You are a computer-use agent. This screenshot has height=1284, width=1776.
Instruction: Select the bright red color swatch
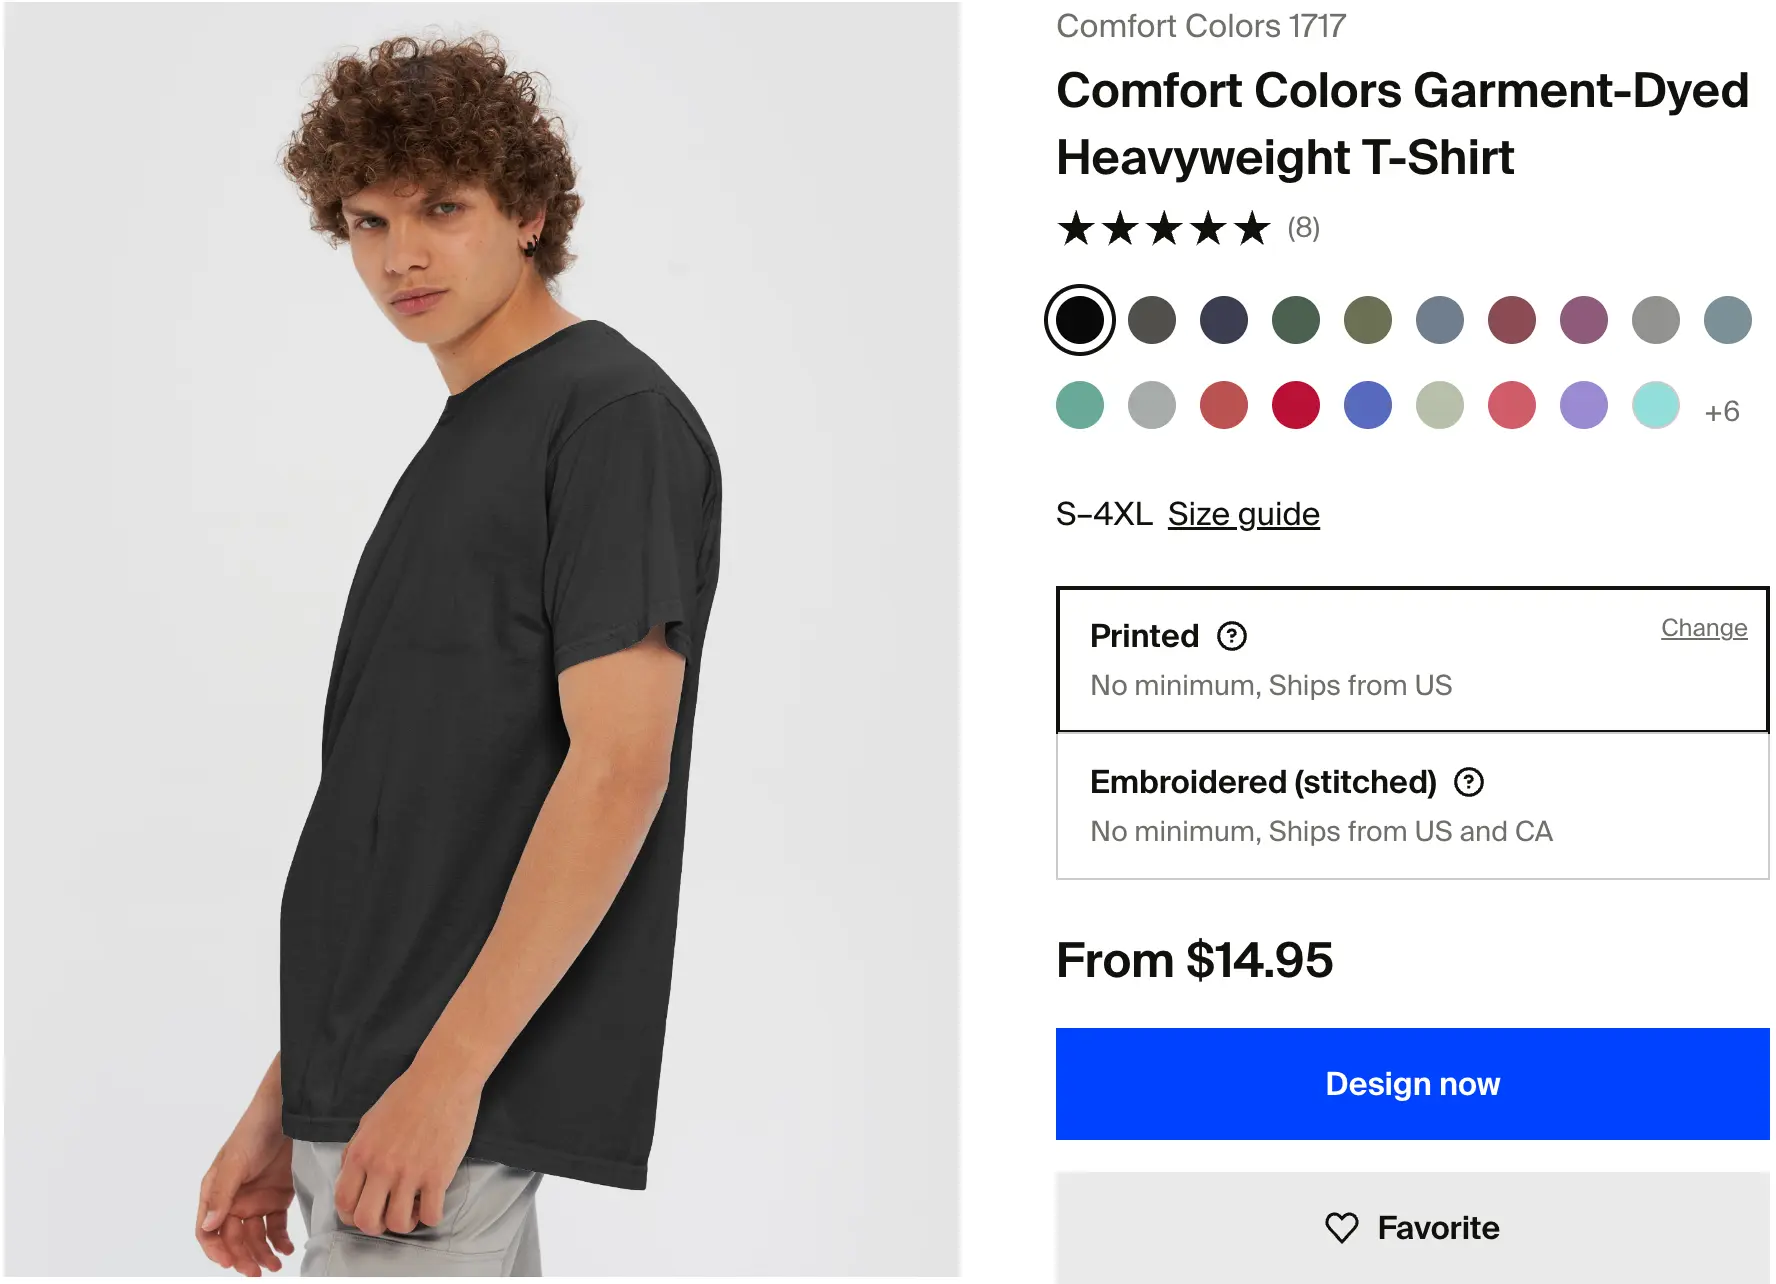point(1296,405)
